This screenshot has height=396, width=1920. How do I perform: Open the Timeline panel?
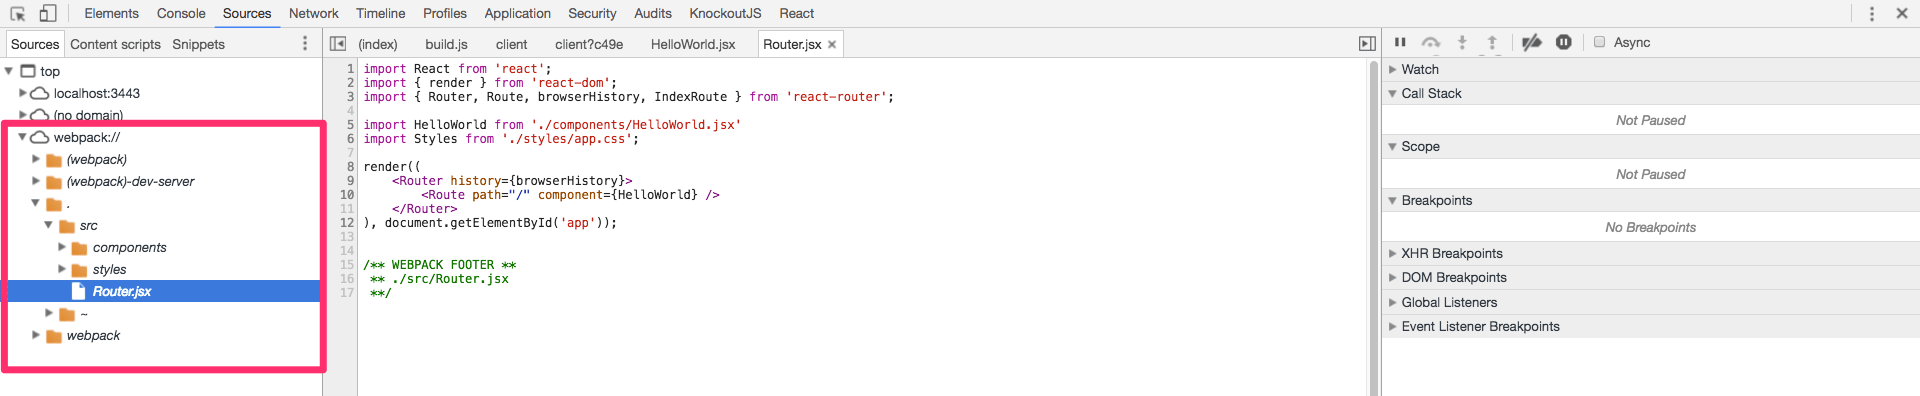381,13
